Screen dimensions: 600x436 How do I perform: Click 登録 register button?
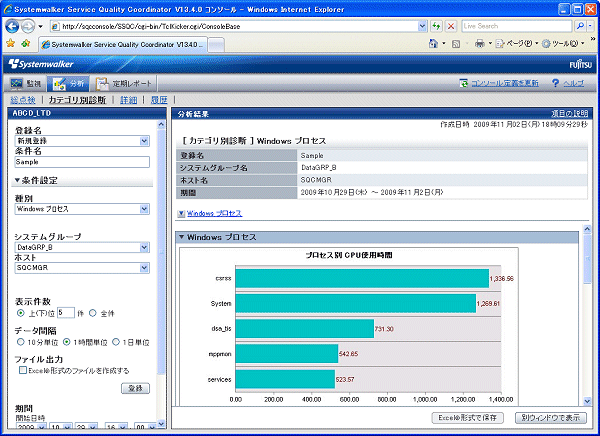[x=135, y=388]
